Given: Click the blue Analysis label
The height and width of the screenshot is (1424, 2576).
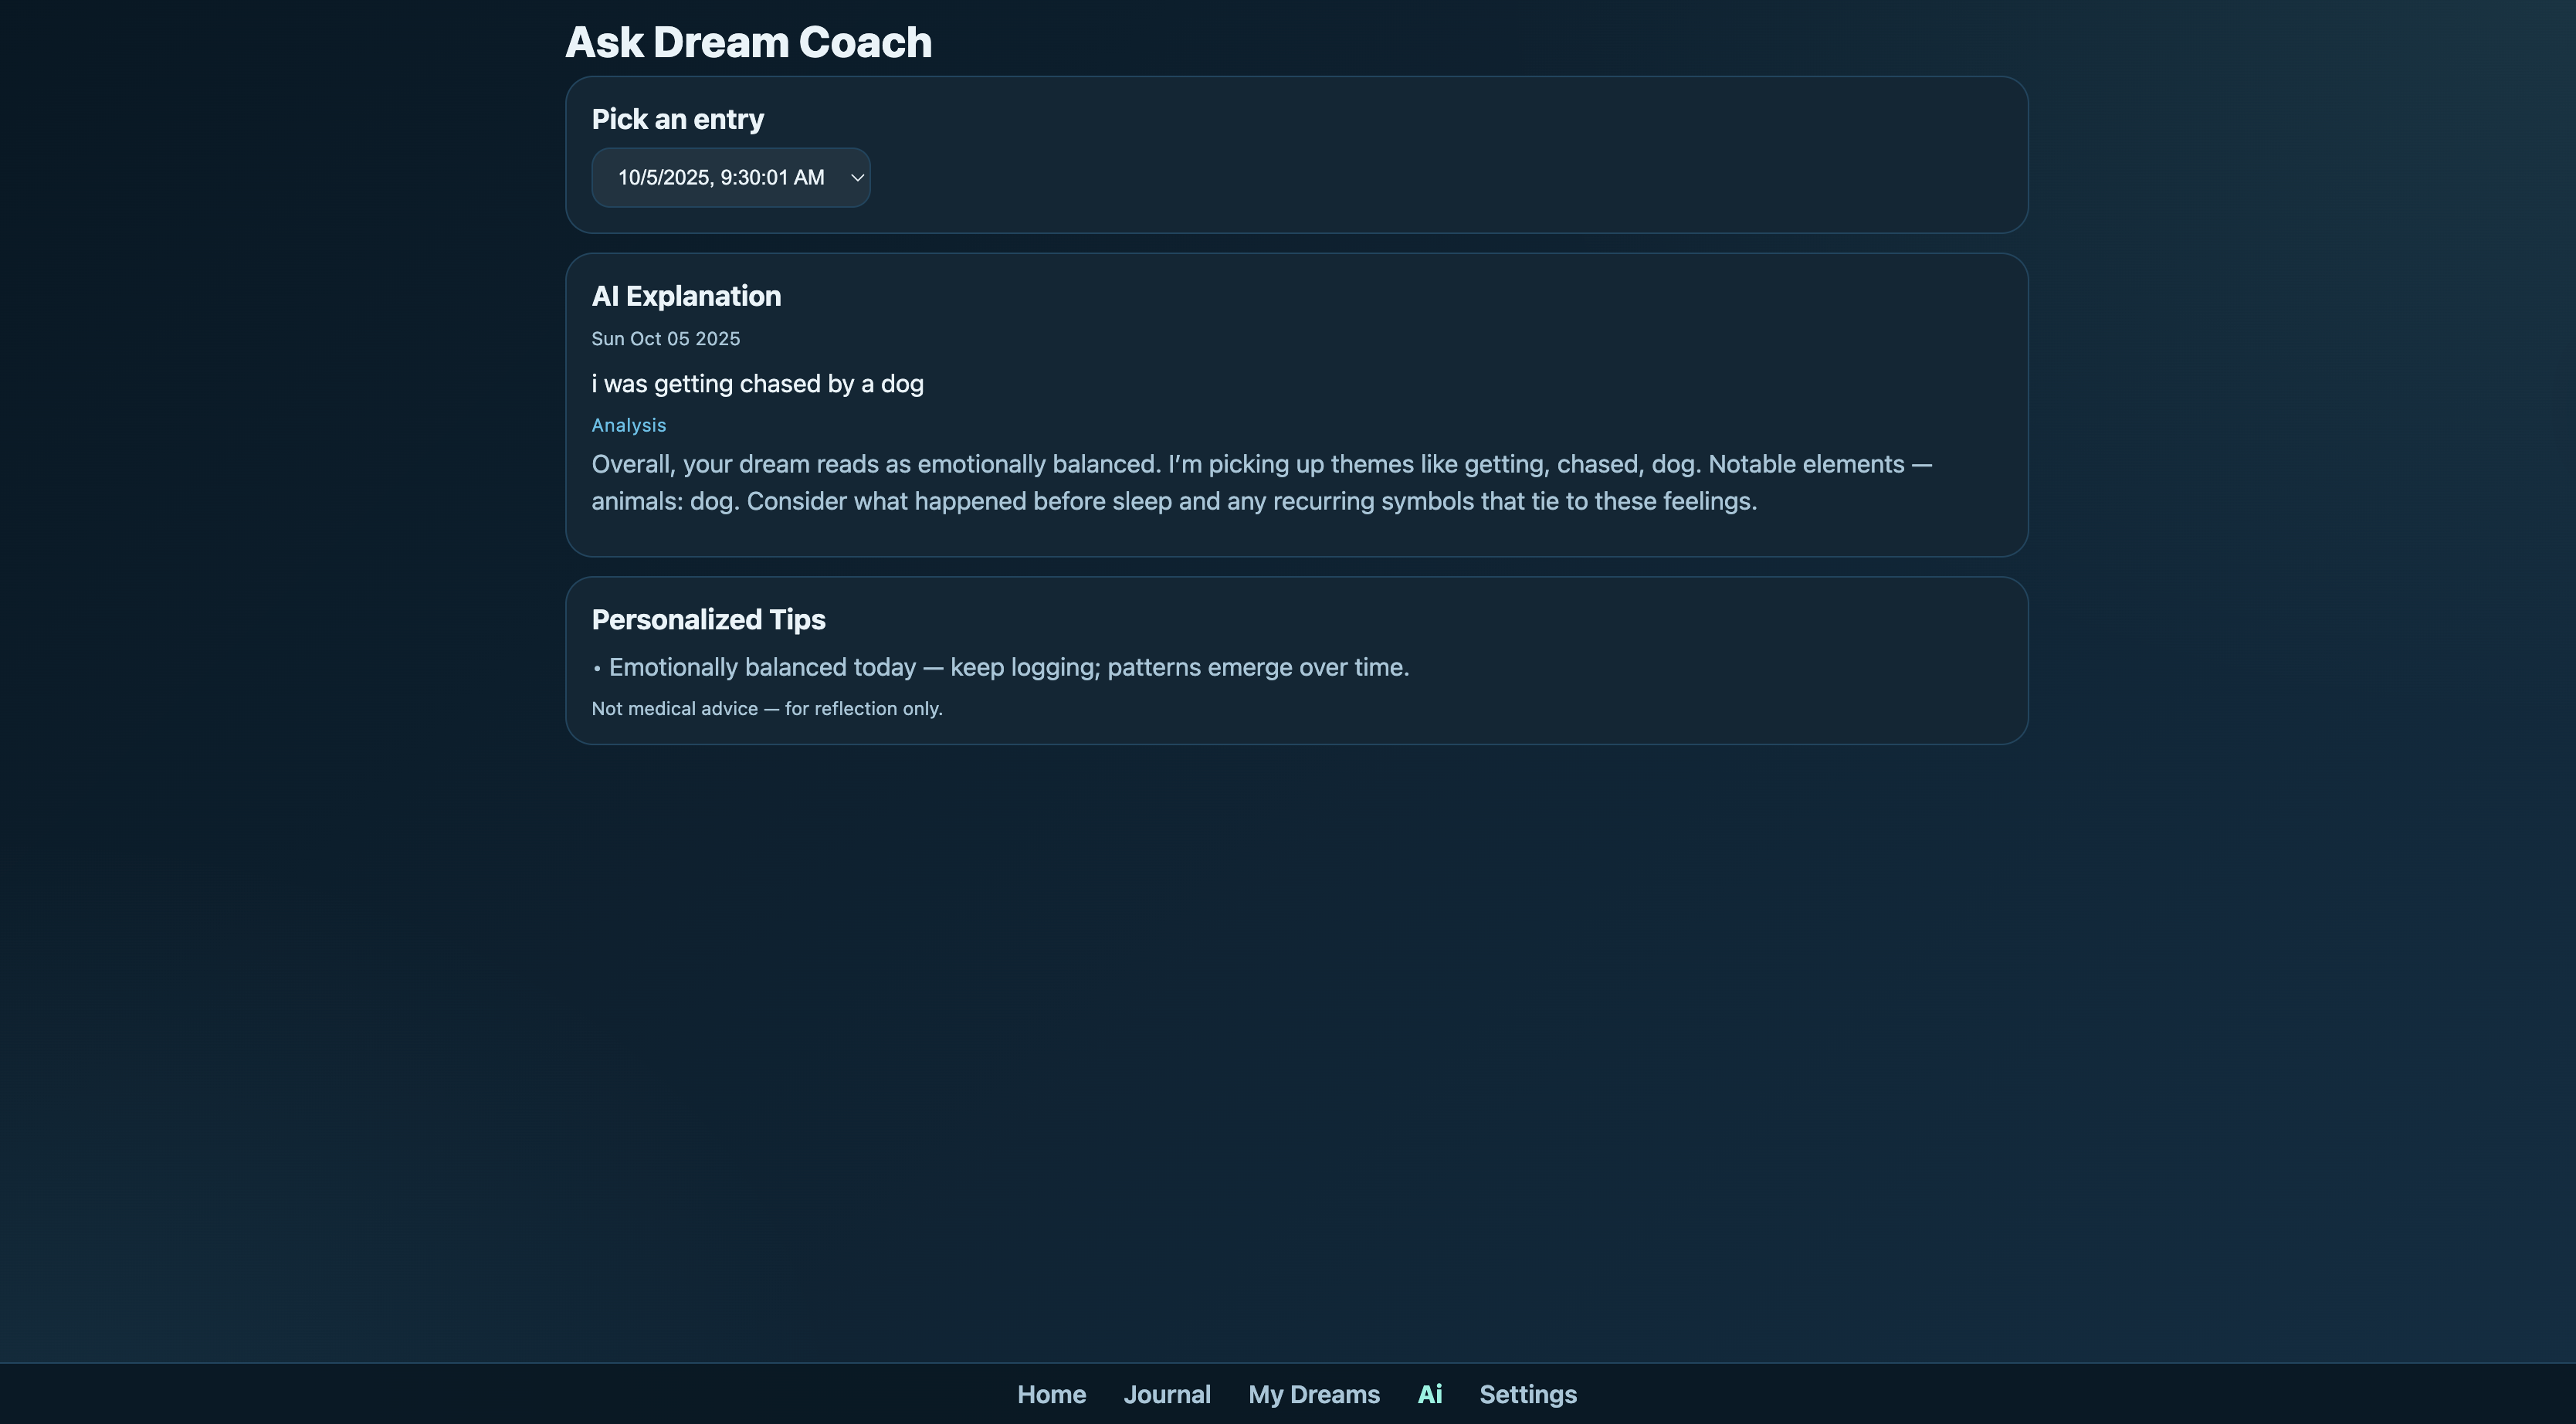Looking at the screenshot, I should tap(628, 425).
